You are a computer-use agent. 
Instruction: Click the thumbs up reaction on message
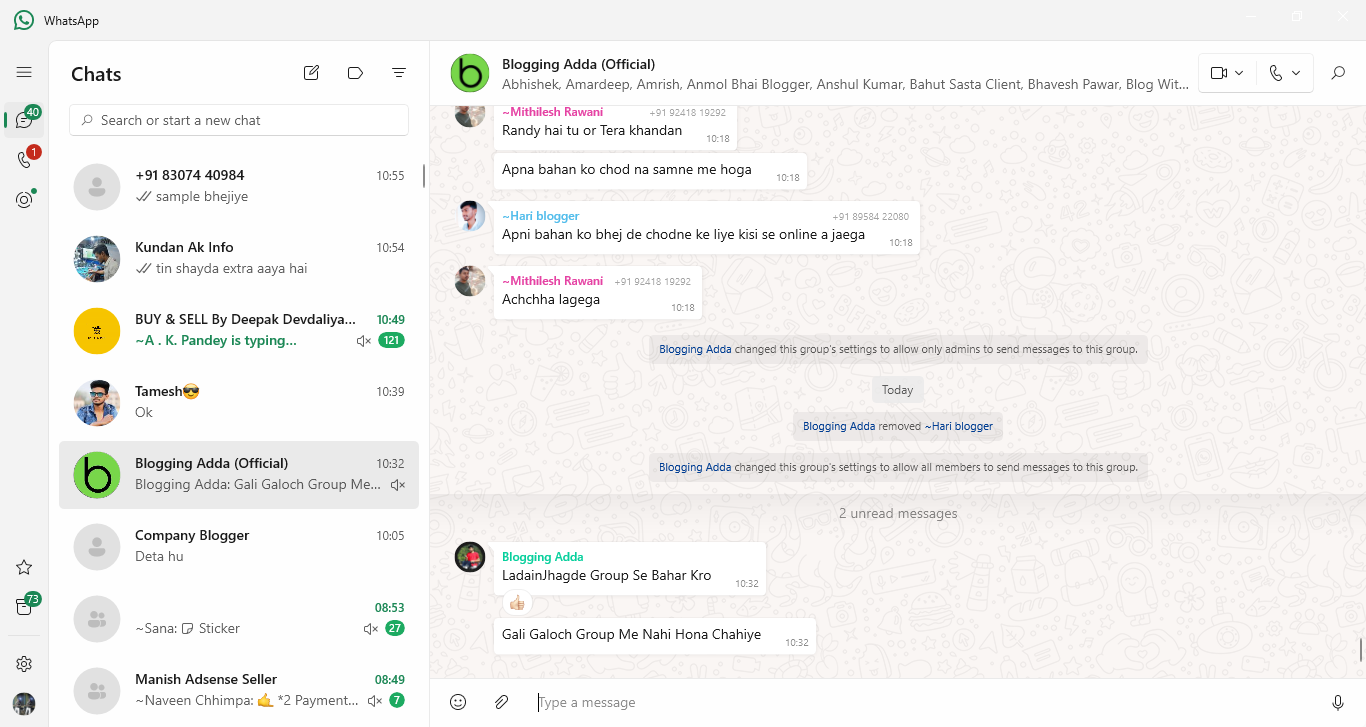(517, 603)
